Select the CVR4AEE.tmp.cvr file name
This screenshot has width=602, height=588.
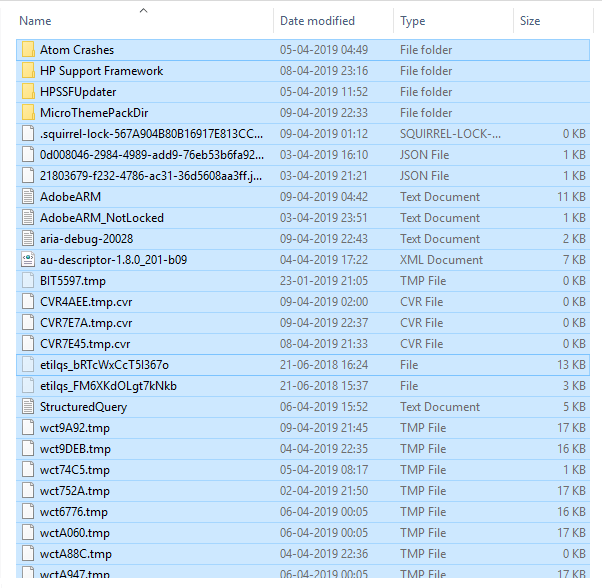pos(86,302)
